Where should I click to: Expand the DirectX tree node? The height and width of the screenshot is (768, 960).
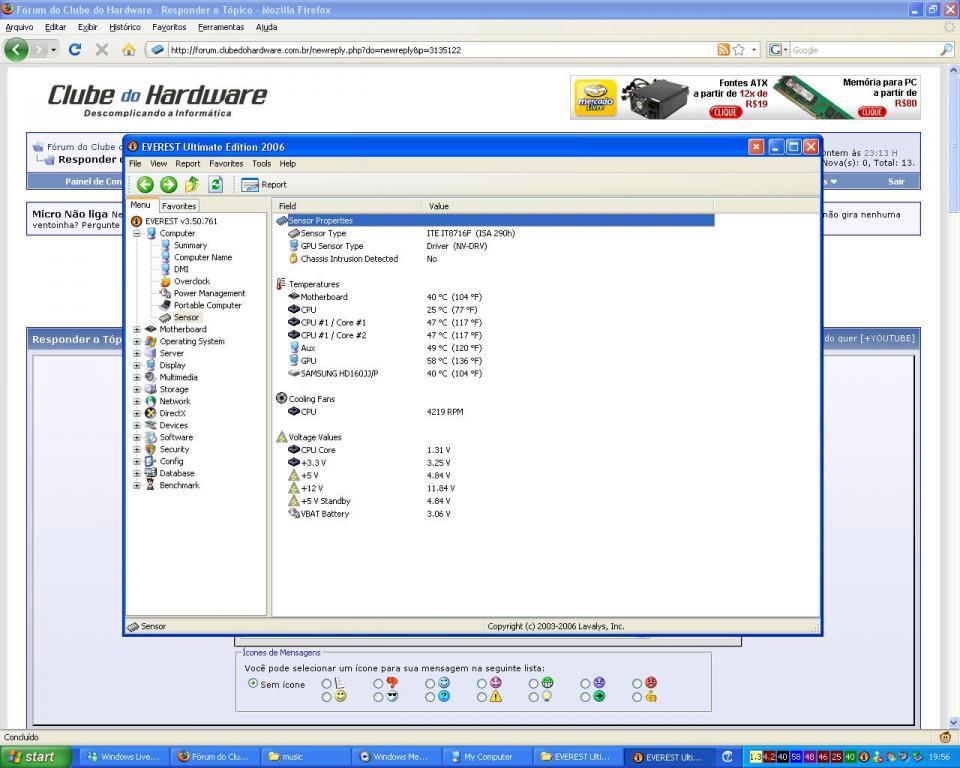point(137,413)
